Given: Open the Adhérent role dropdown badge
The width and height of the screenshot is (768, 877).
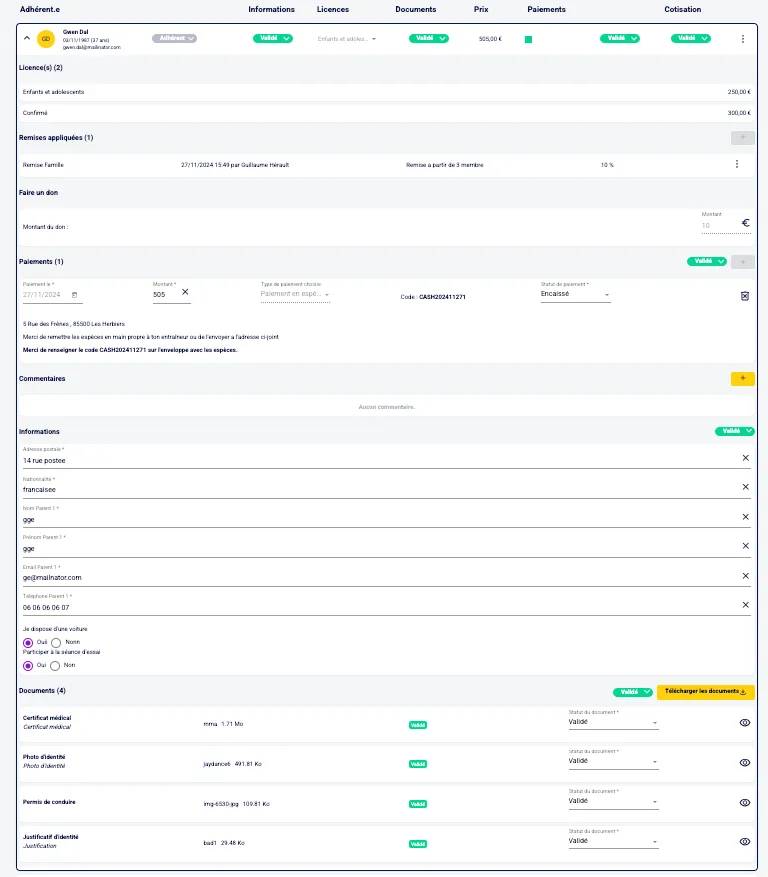Looking at the screenshot, I should point(174,38).
